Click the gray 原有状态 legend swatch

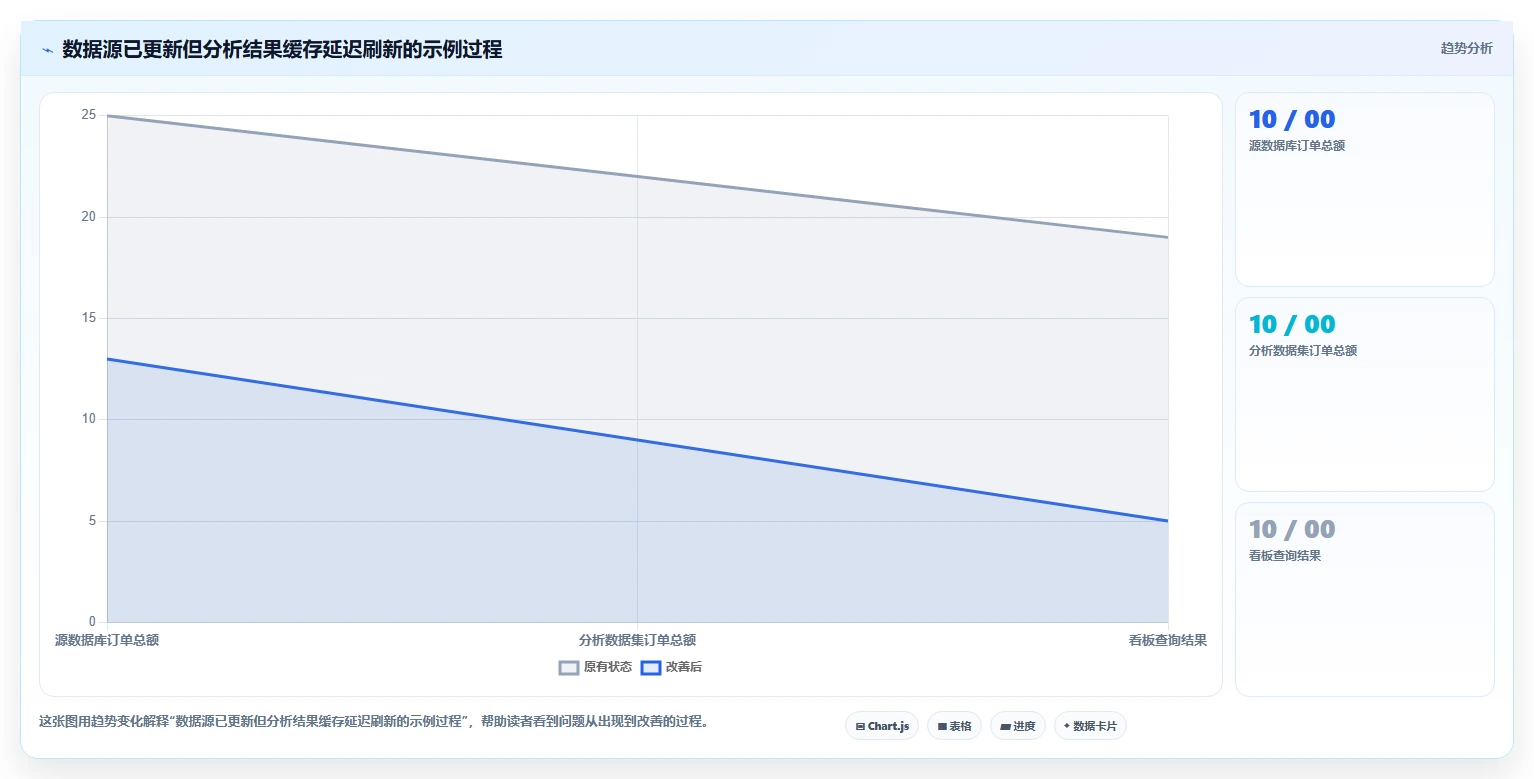[569, 667]
